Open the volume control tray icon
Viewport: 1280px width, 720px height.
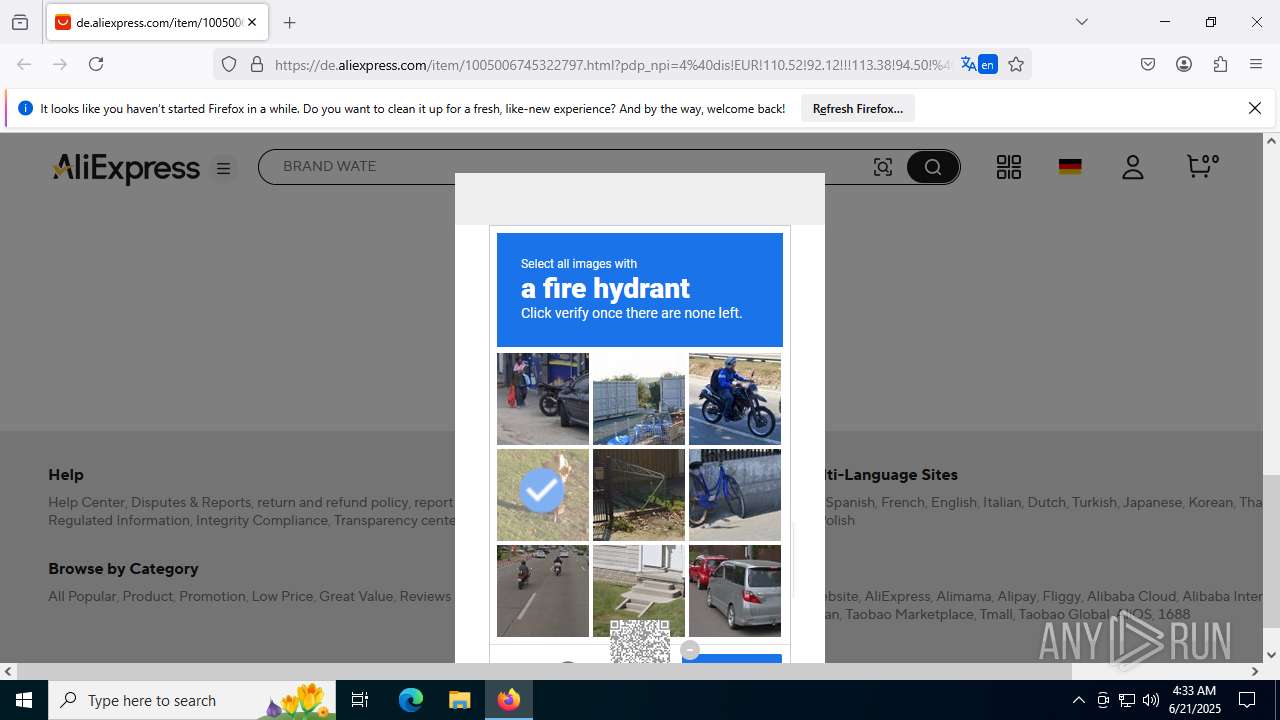coord(1151,700)
